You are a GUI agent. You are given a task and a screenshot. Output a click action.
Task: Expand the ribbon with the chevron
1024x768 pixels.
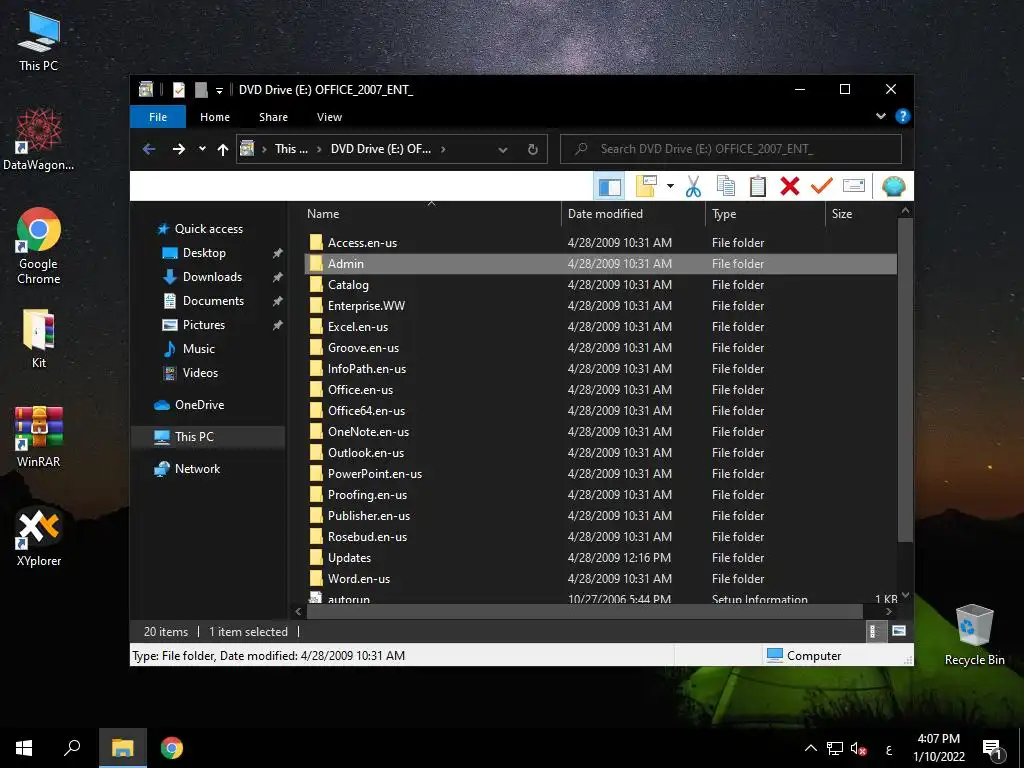(x=881, y=116)
